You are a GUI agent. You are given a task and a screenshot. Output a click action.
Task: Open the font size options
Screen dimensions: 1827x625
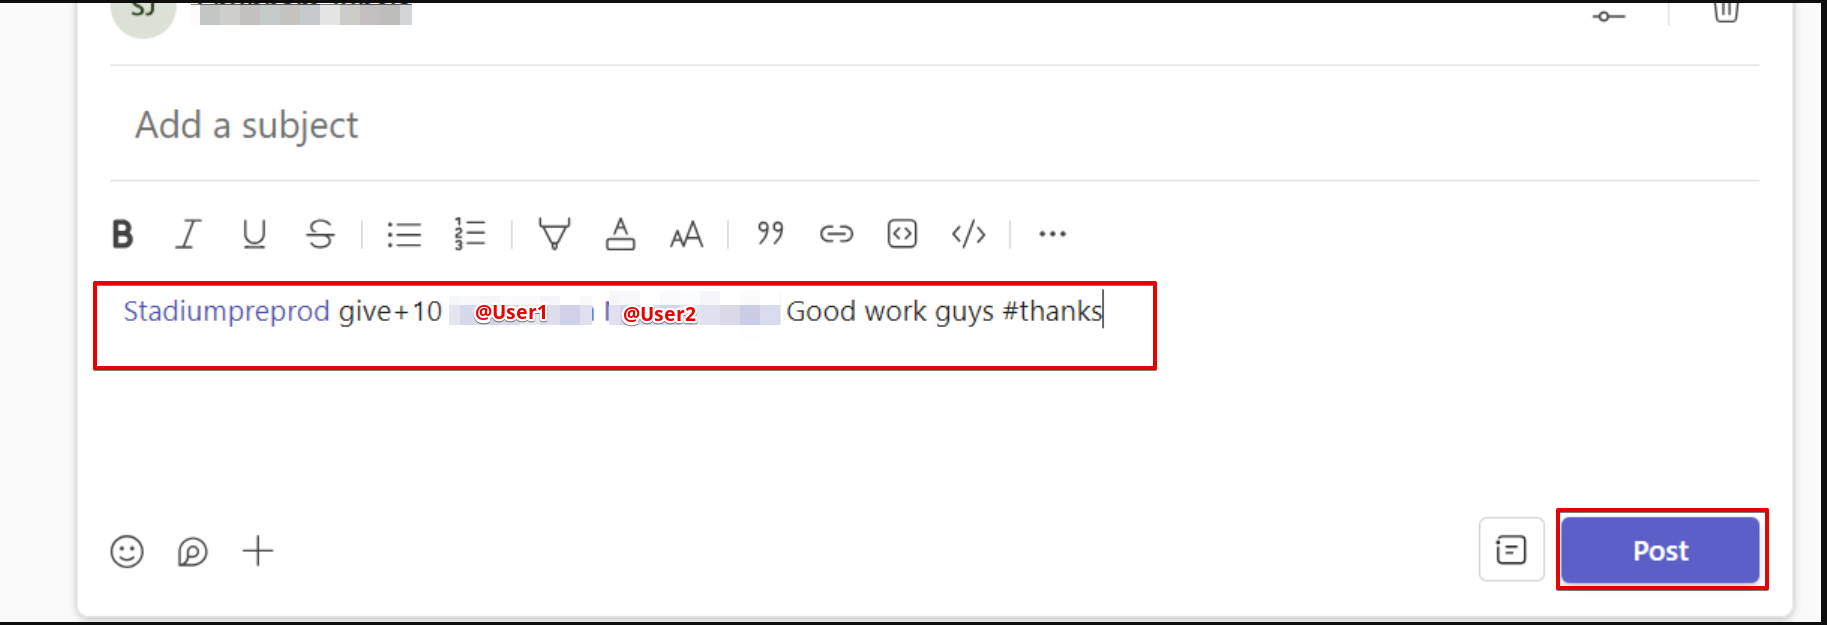click(686, 235)
